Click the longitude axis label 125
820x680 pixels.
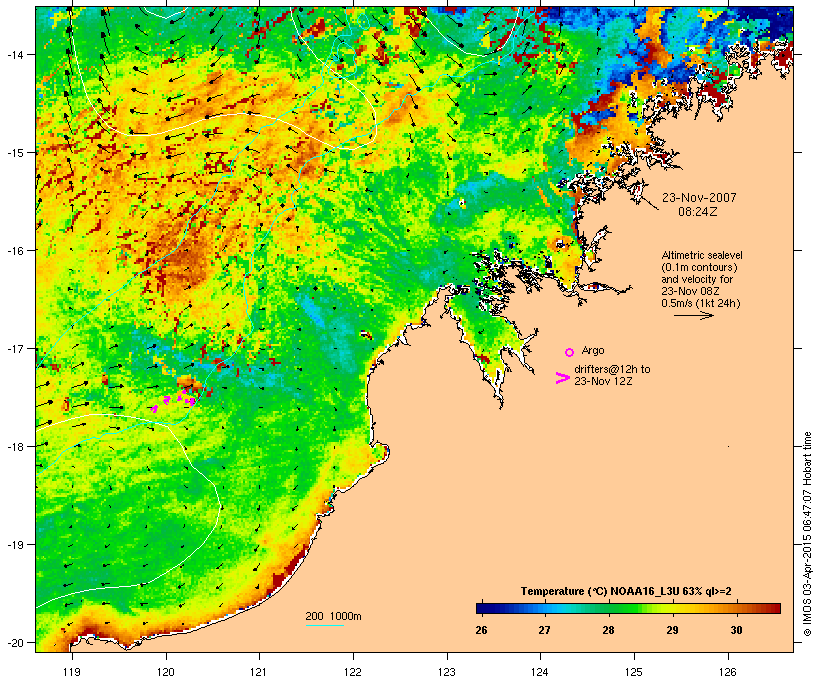(634, 672)
